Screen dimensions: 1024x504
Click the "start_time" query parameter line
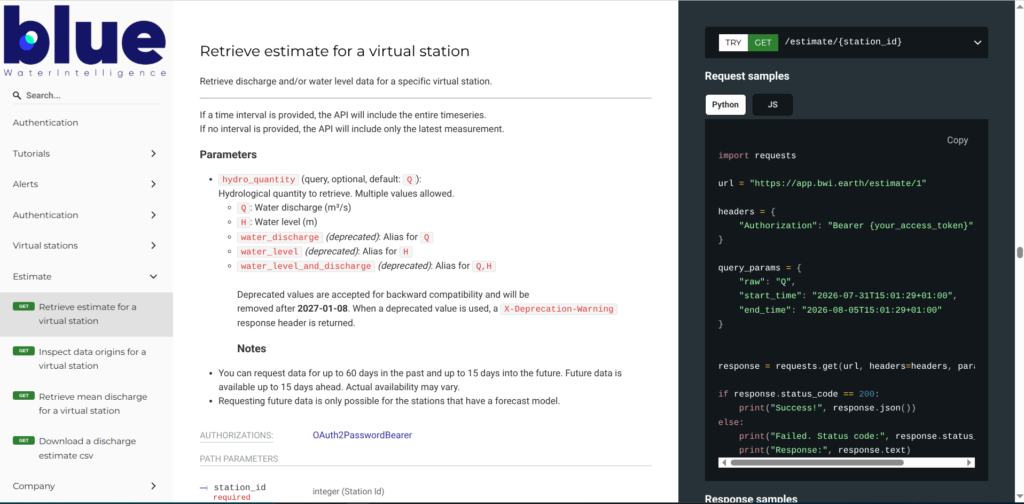click(x=848, y=296)
